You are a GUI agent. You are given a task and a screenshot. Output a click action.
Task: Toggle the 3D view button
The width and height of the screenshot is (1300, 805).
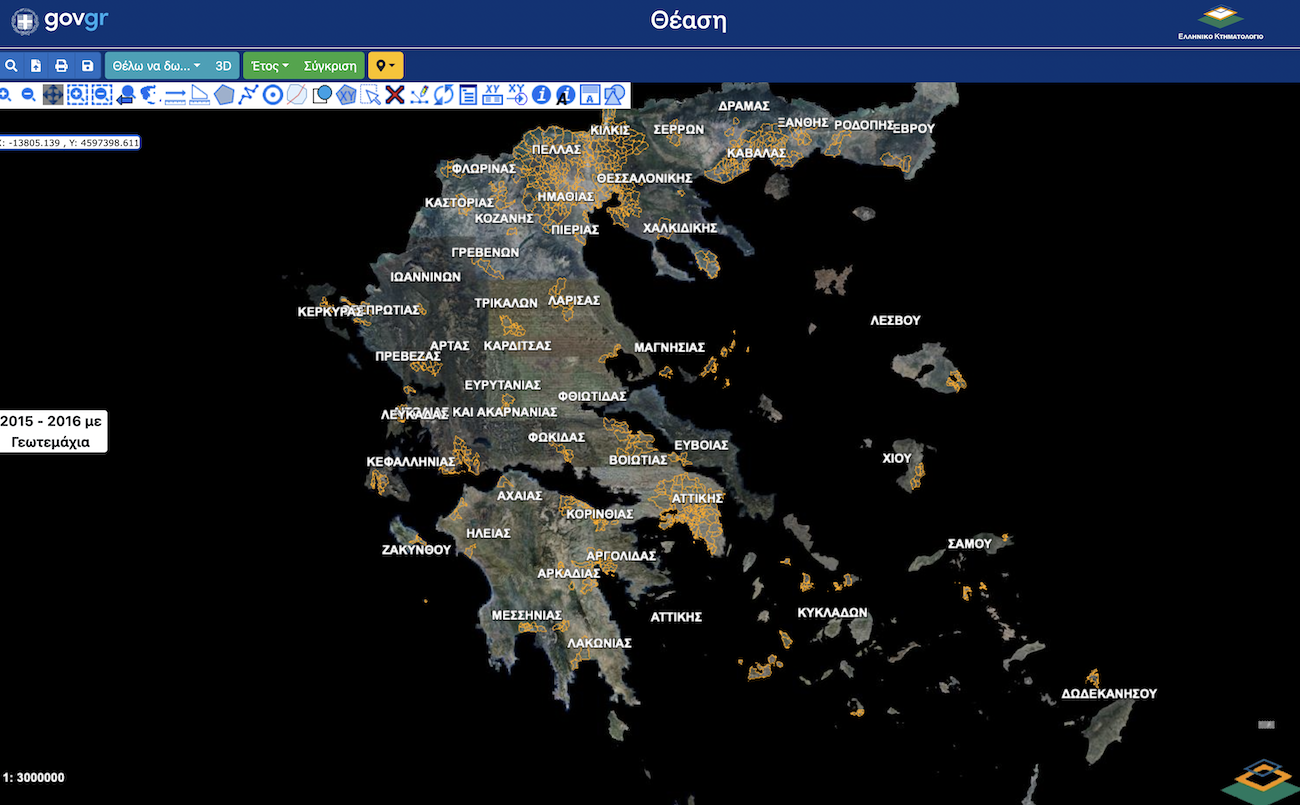pos(224,66)
